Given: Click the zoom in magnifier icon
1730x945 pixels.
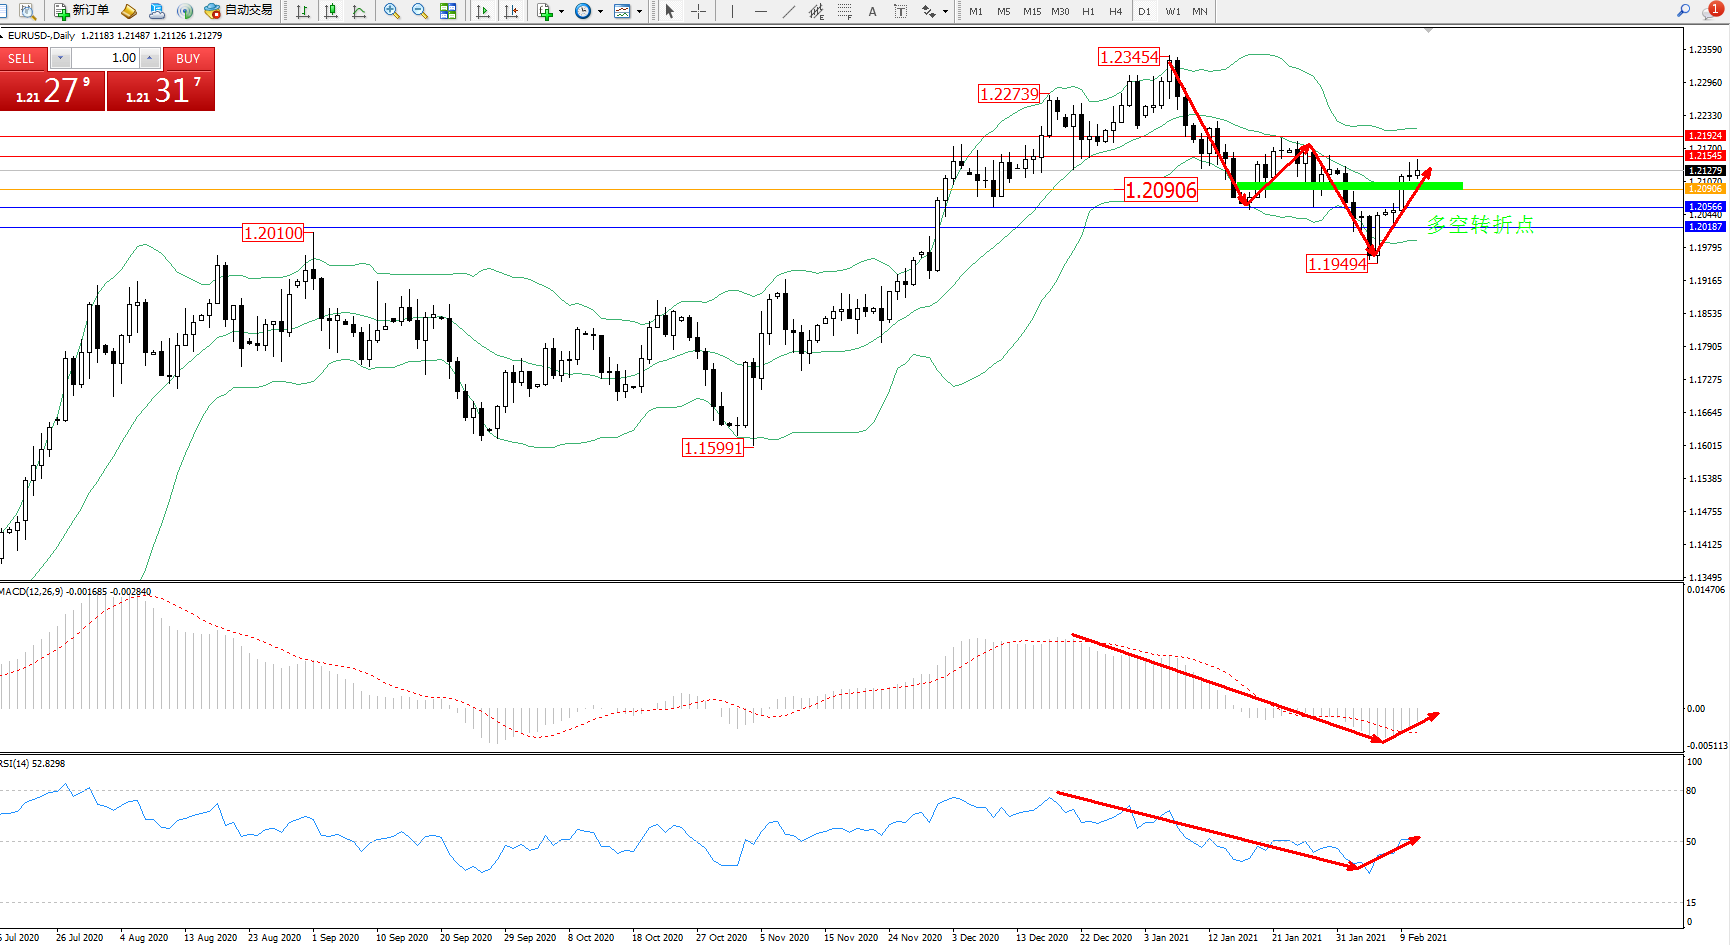Looking at the screenshot, I should tap(392, 11).
